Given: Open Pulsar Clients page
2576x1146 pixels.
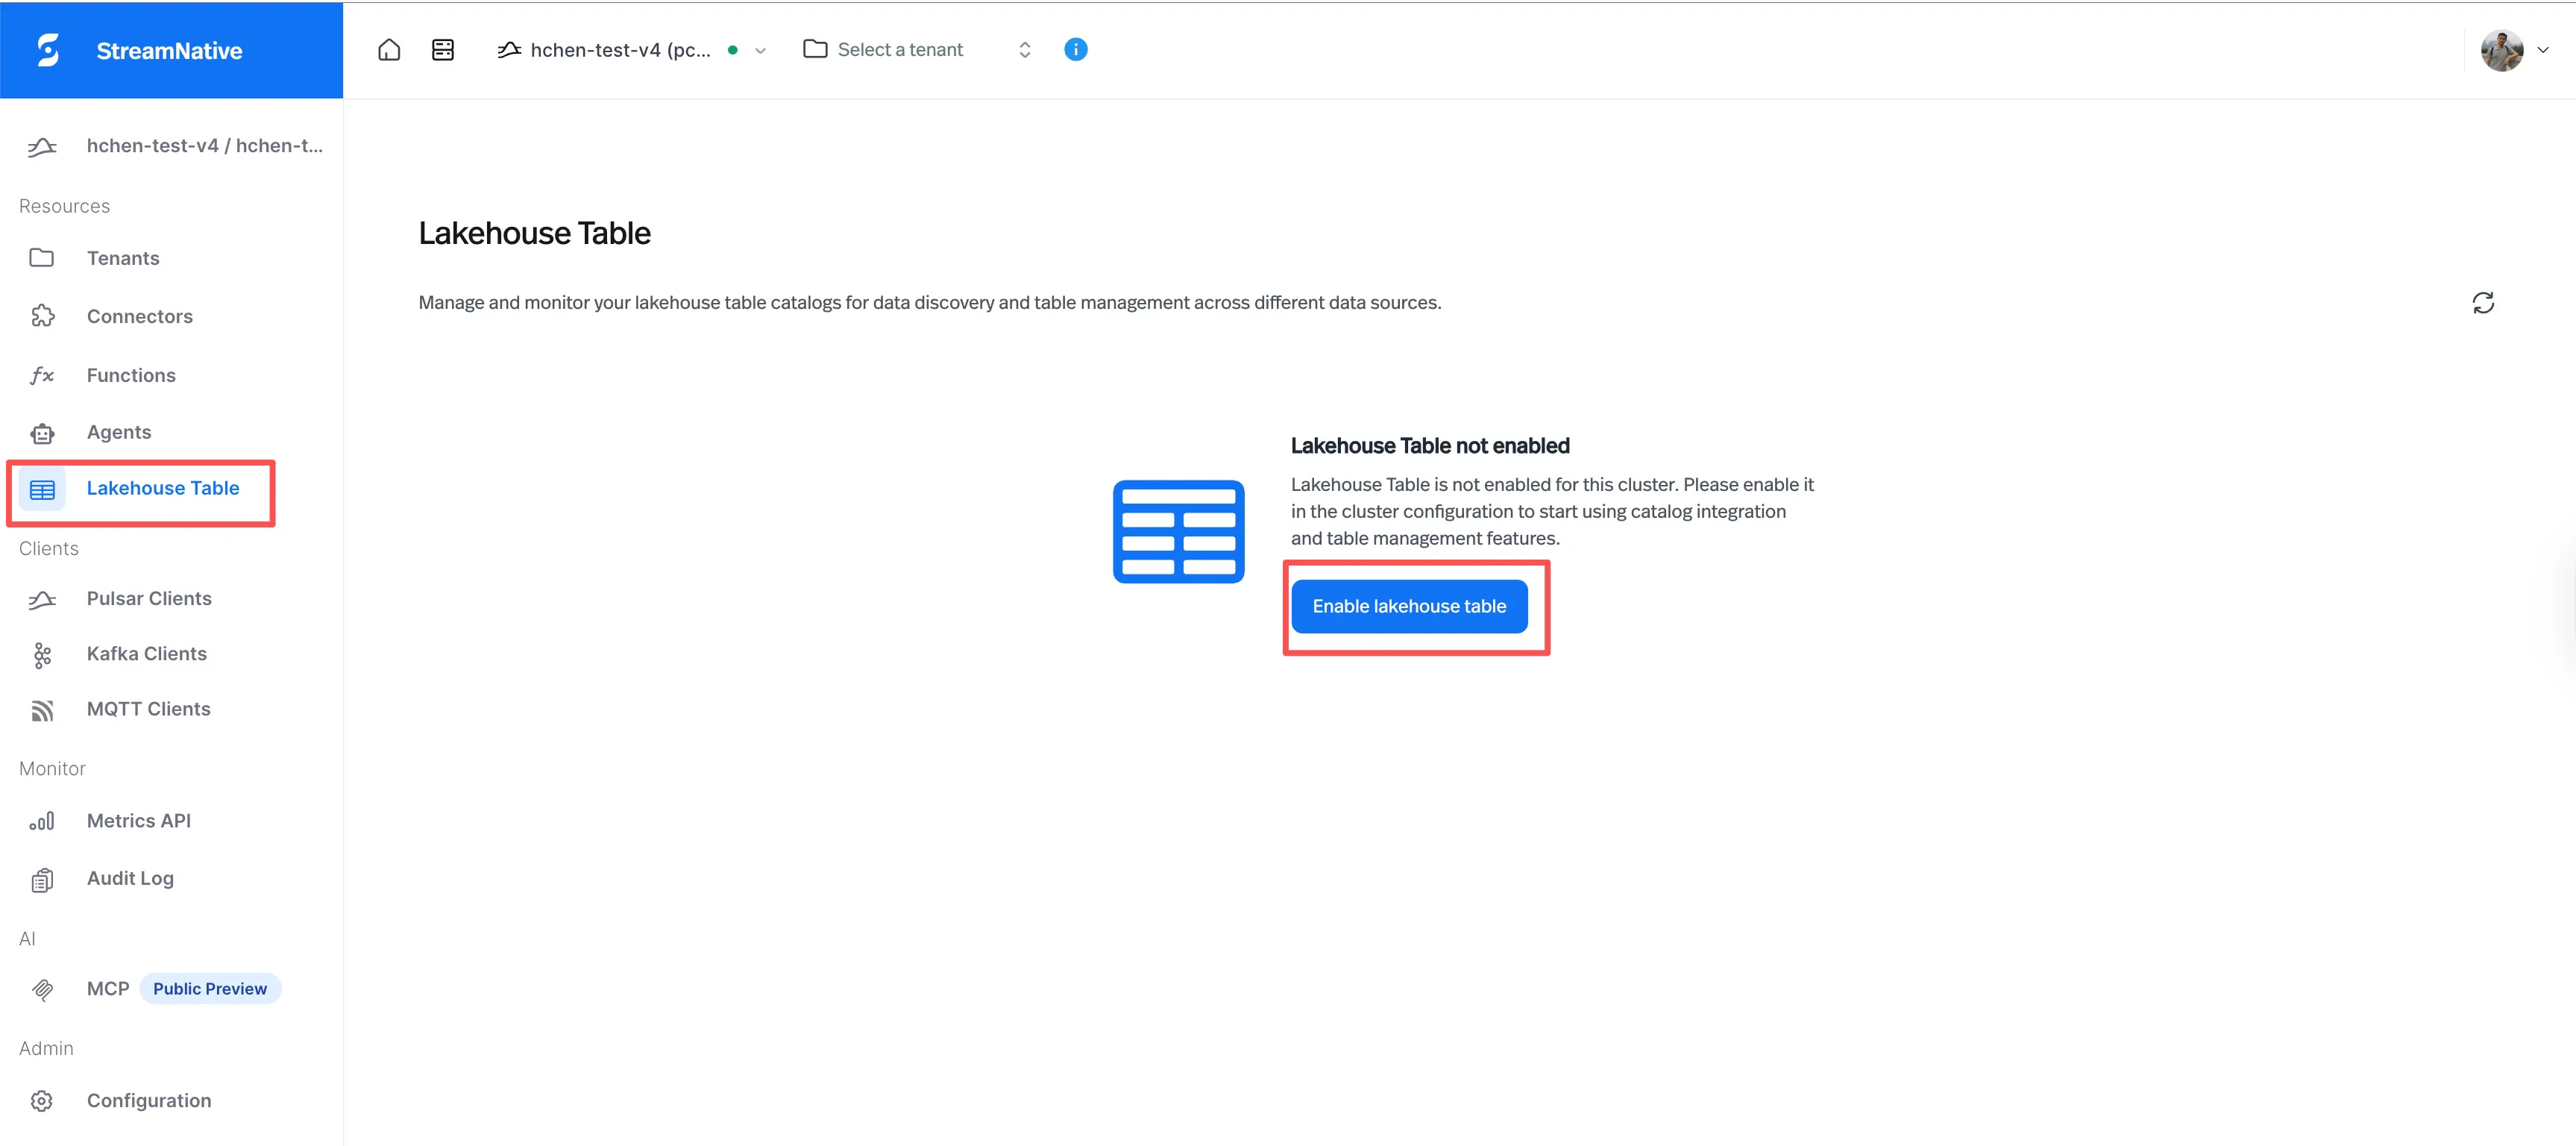Looking at the screenshot, I should point(149,598).
